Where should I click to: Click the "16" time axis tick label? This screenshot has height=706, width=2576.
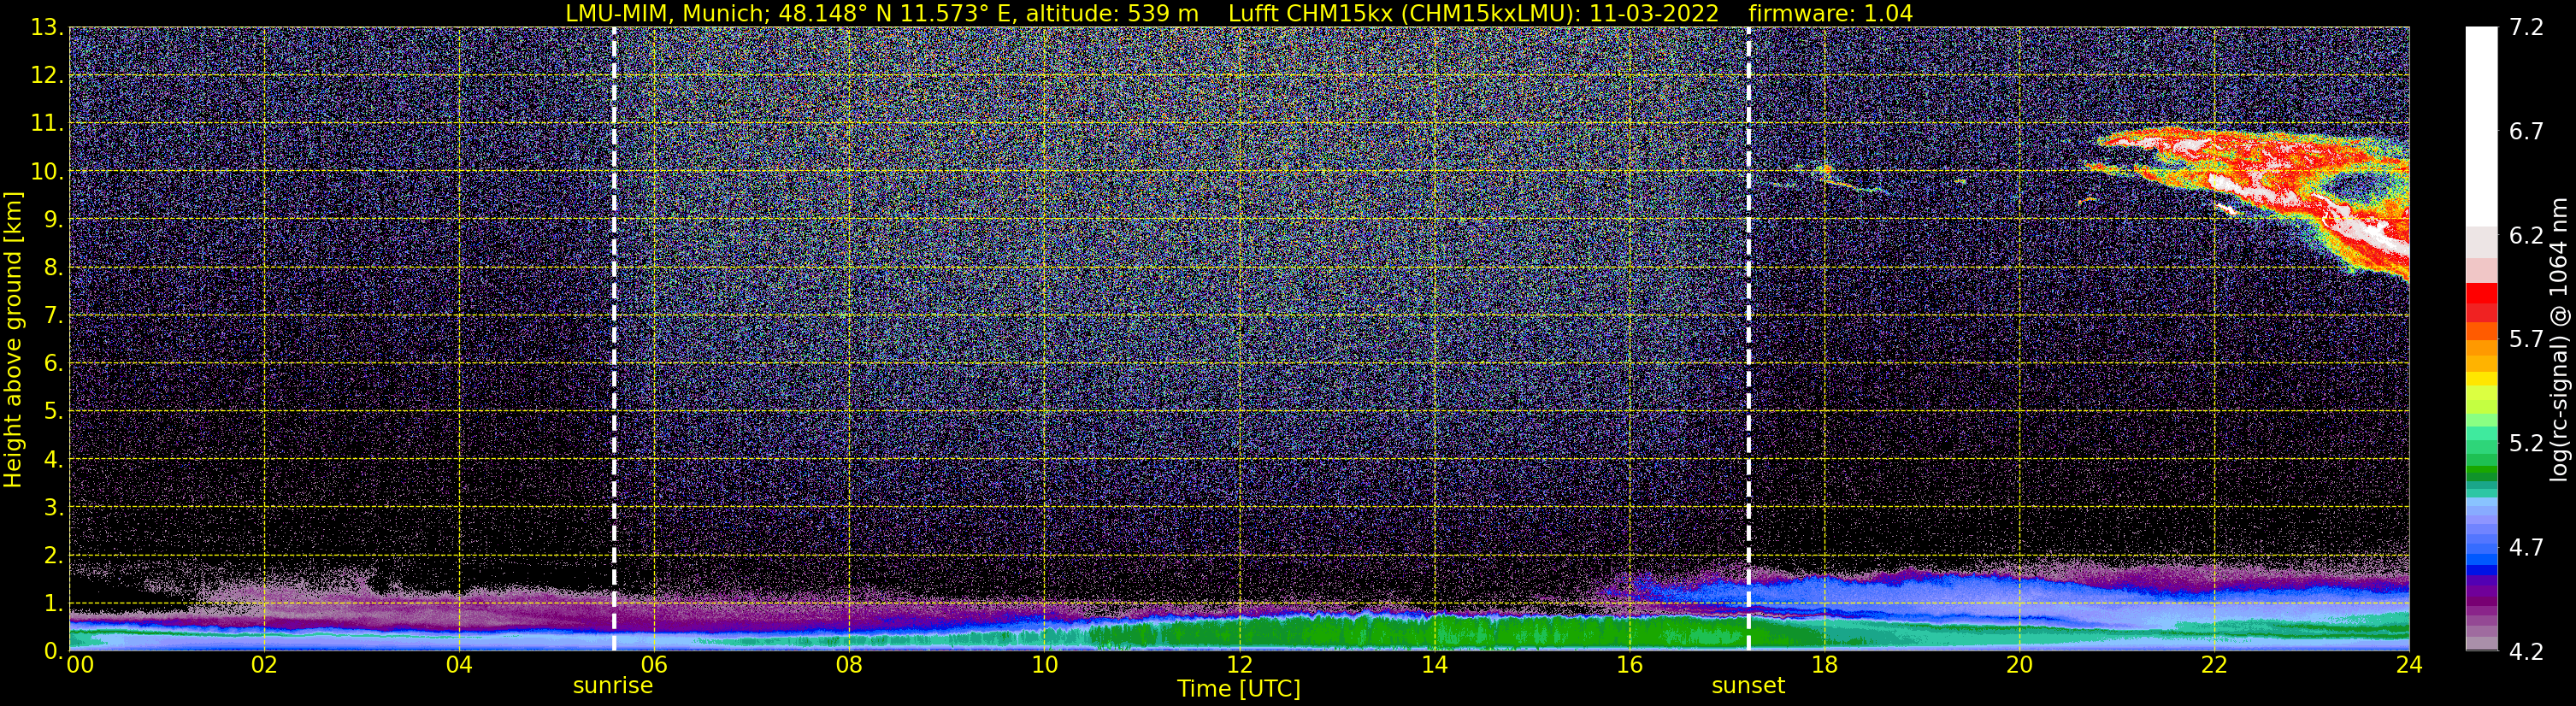click(1629, 664)
